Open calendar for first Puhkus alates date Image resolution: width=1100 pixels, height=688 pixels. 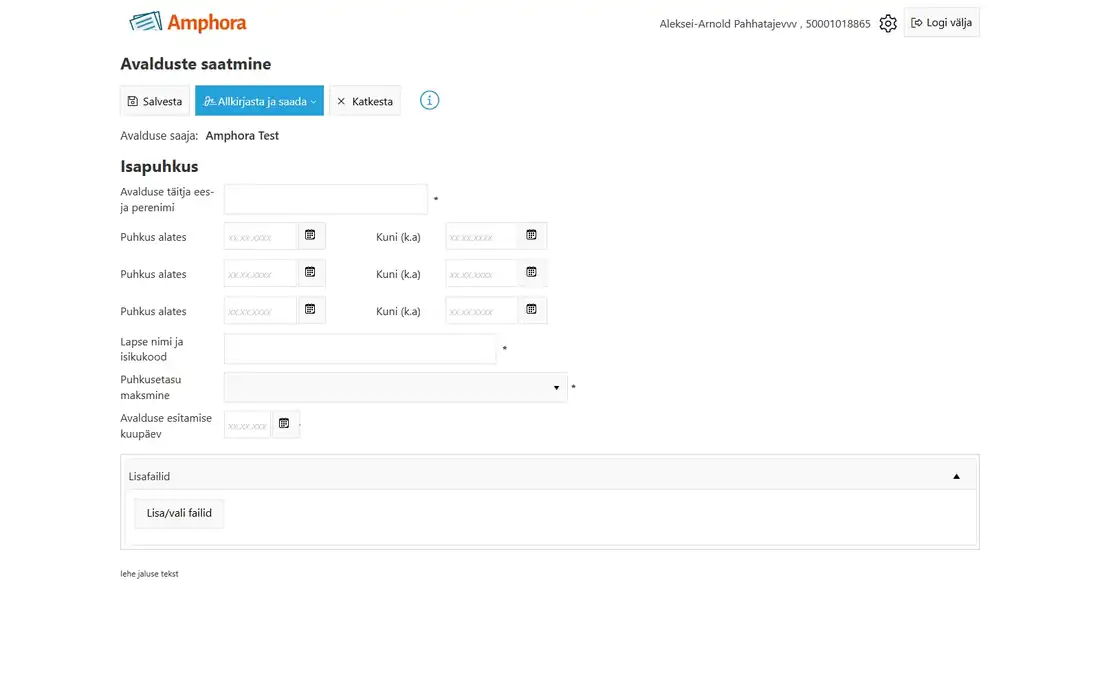tap(310, 236)
